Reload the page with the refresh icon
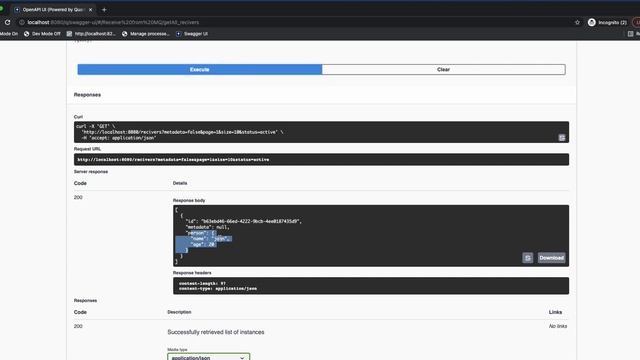Image resolution: width=640 pixels, height=360 pixels. pyautogui.click(x=7, y=22)
